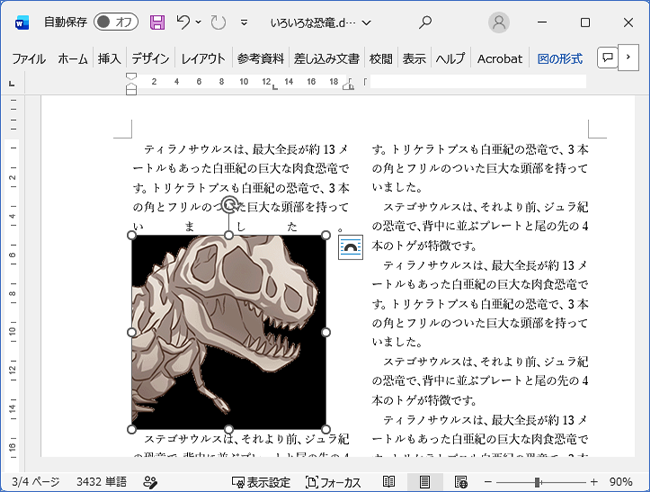Click the Word application logo icon
The image size is (650, 492).
coord(22,22)
